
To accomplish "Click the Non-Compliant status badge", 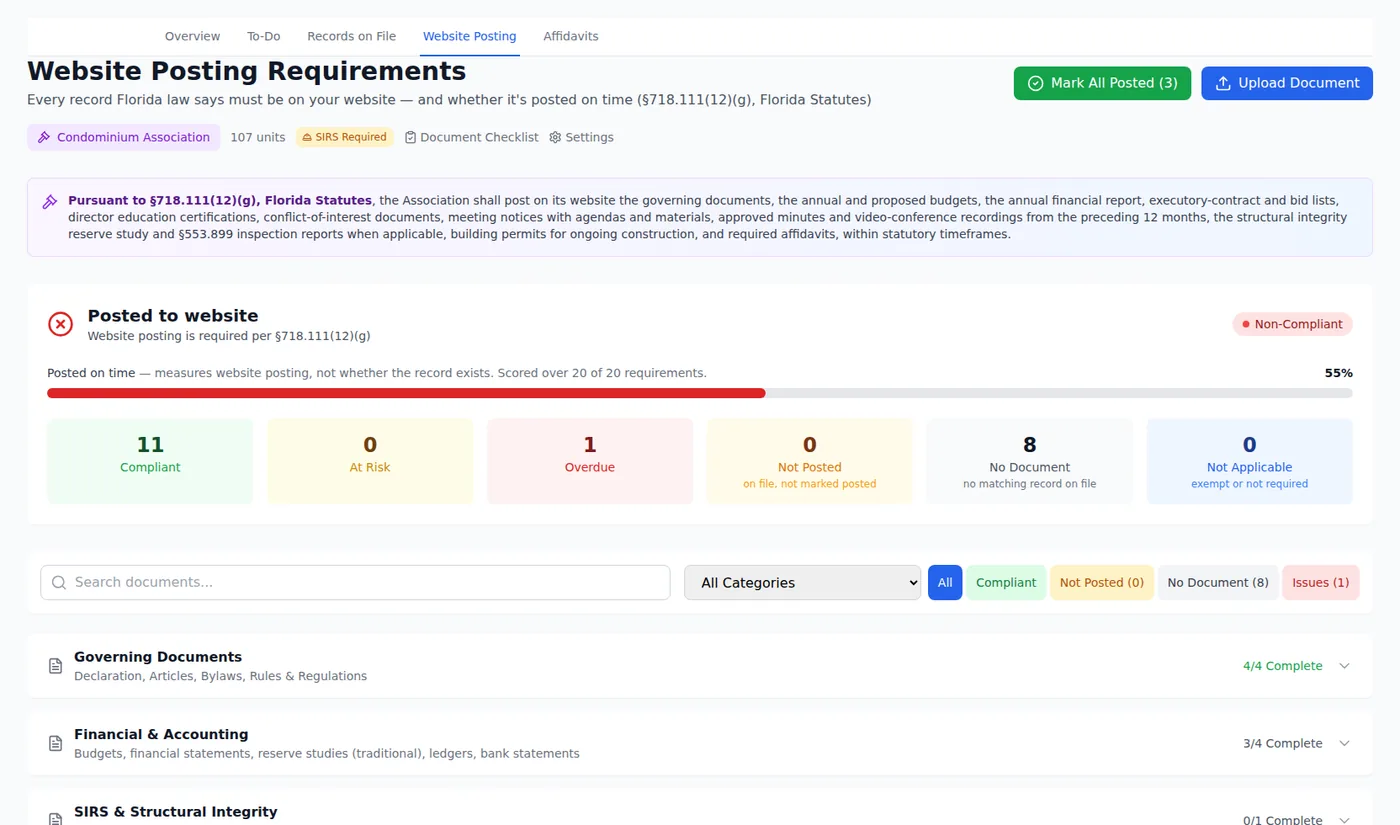I will coord(1292,324).
